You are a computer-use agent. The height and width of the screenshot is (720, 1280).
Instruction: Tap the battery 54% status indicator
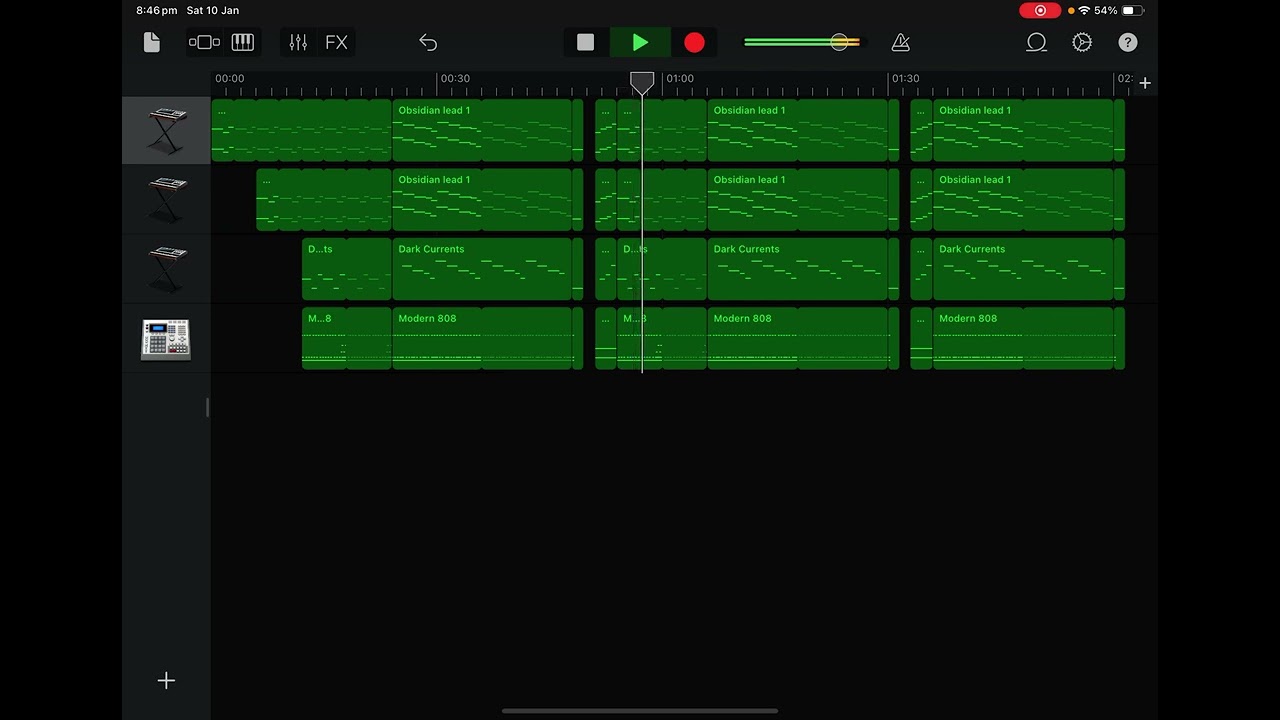coord(1119,10)
